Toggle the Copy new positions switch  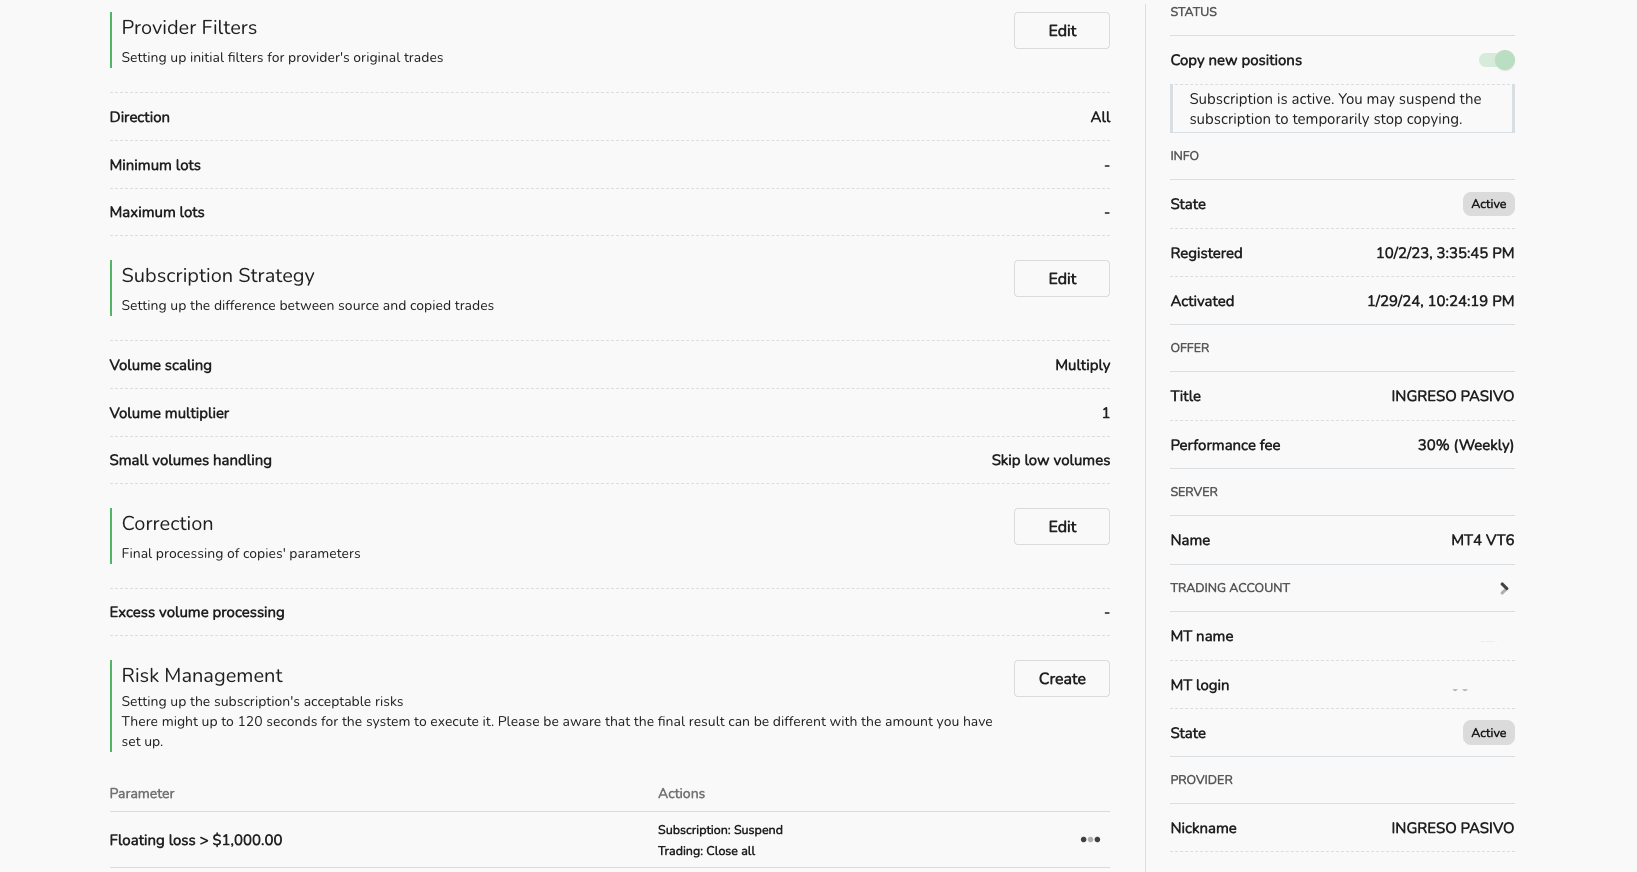(x=1497, y=60)
